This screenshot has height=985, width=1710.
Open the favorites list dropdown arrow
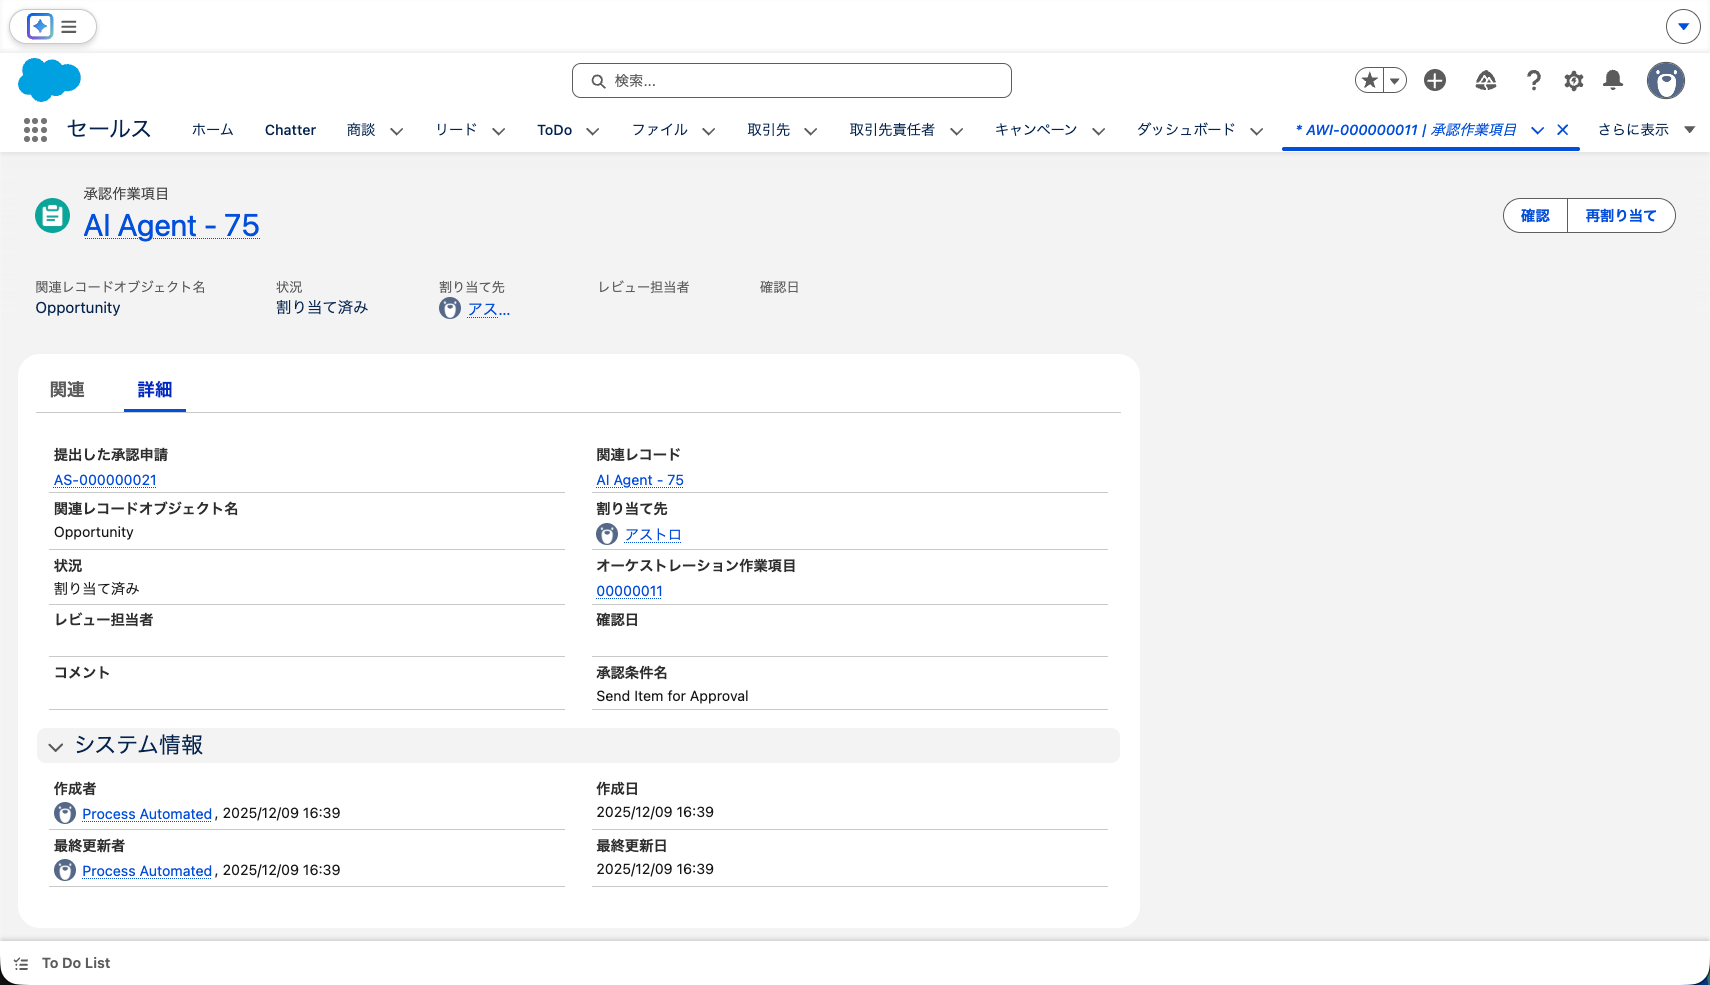[x=1395, y=80]
